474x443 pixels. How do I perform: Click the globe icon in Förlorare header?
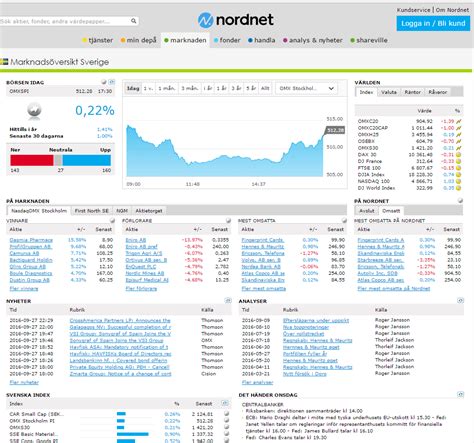coord(228,221)
